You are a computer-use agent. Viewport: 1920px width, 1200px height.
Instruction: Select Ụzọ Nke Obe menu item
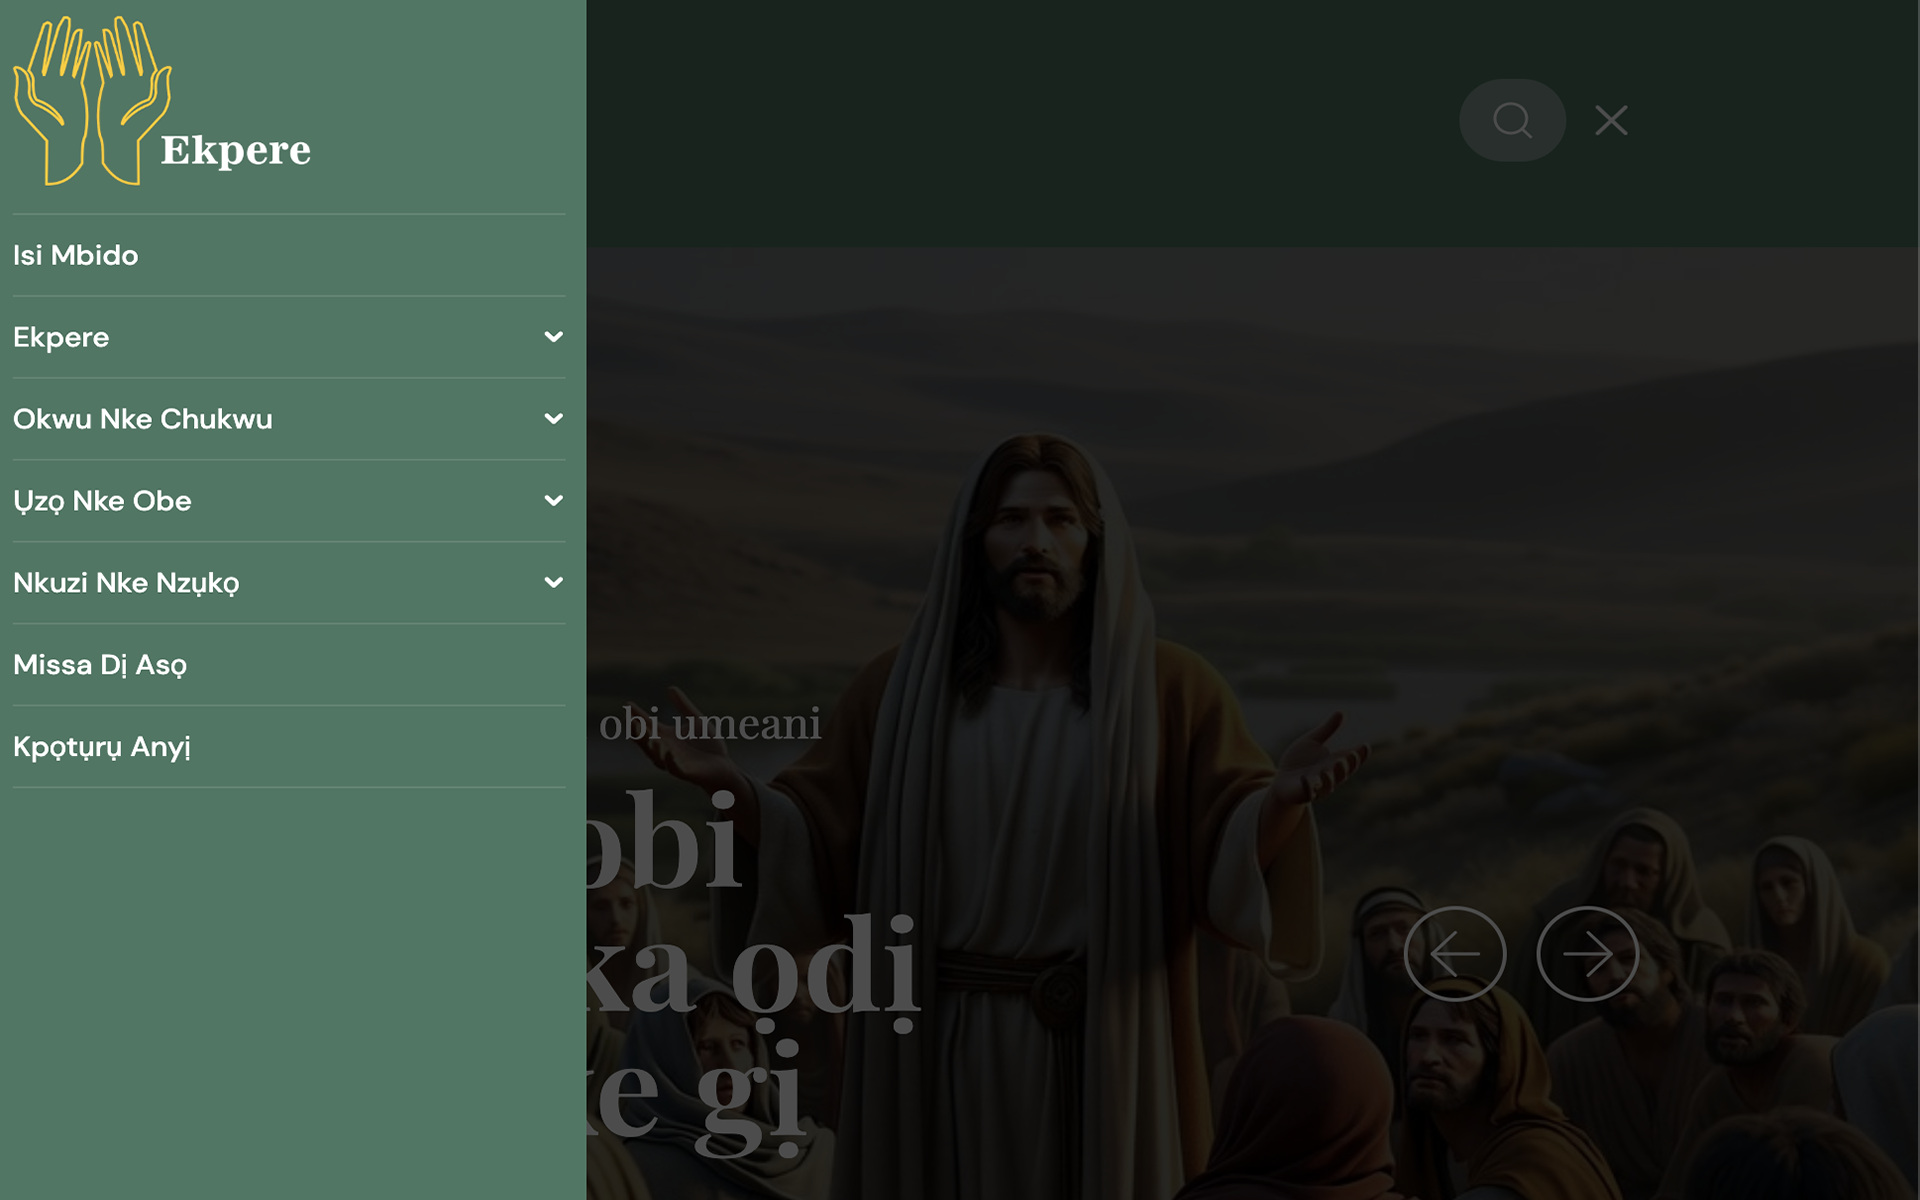(x=102, y=501)
